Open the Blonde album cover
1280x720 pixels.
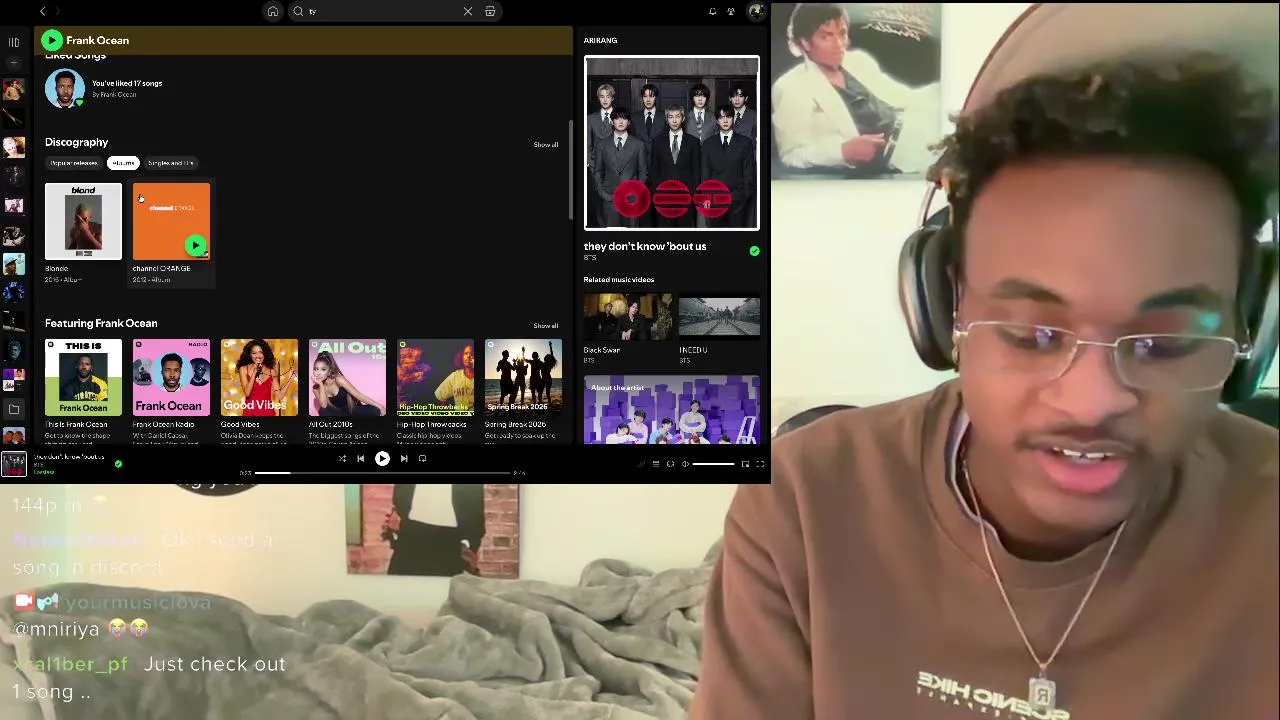tap(83, 221)
